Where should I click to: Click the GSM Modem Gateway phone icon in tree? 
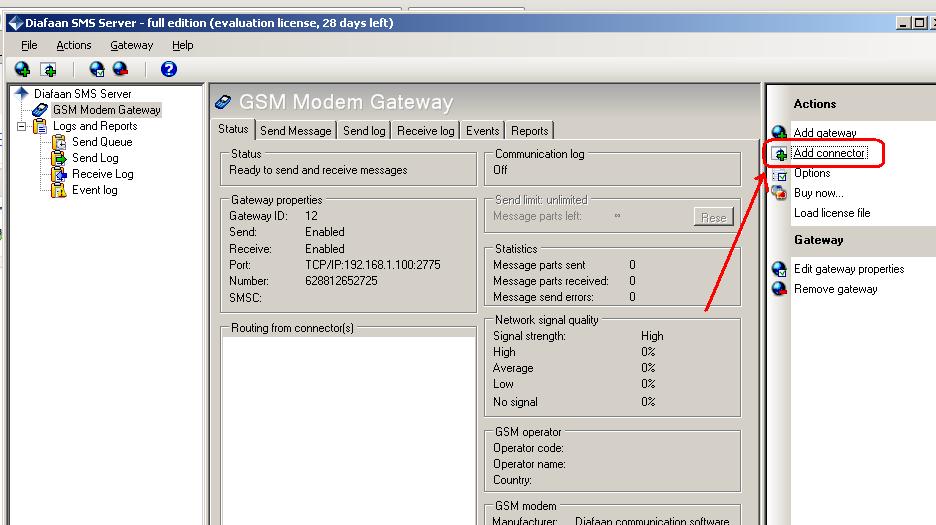[40, 110]
